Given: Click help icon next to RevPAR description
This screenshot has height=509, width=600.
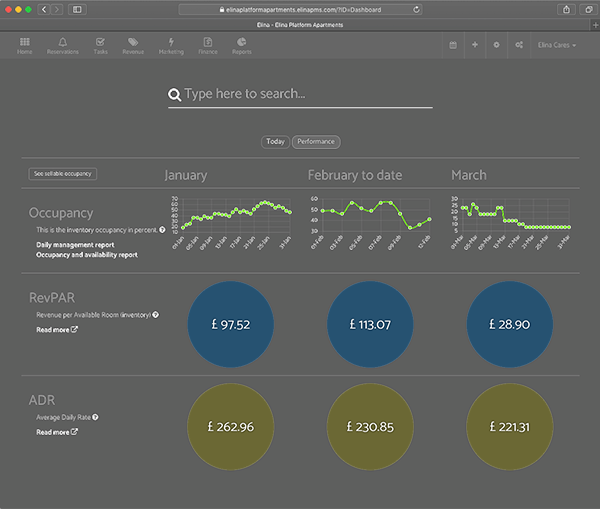Looking at the screenshot, I should [155, 315].
